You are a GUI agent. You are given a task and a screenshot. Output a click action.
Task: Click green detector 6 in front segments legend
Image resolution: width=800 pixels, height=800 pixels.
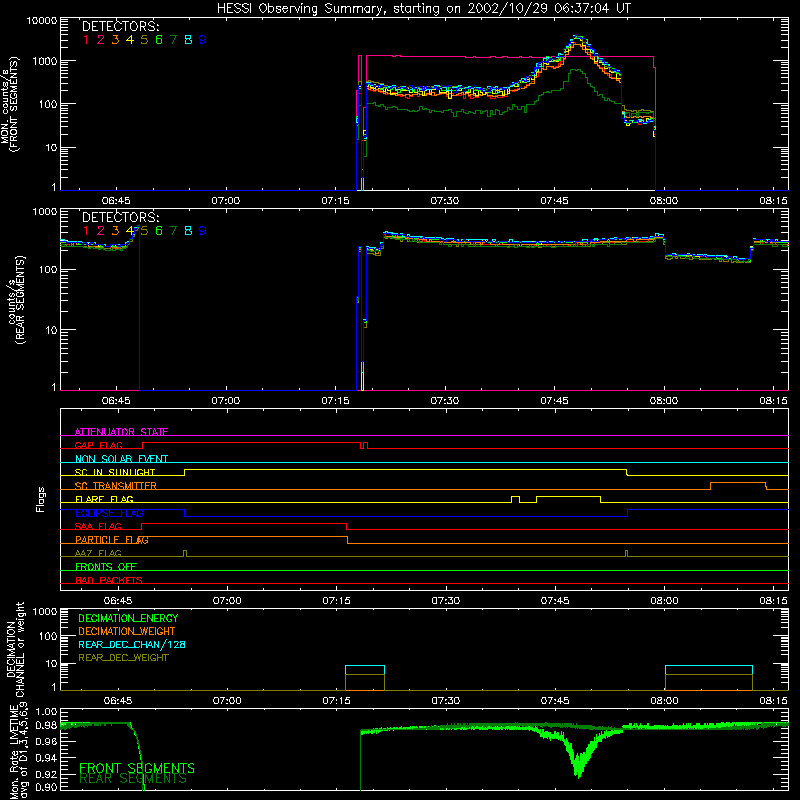[x=159, y=40]
